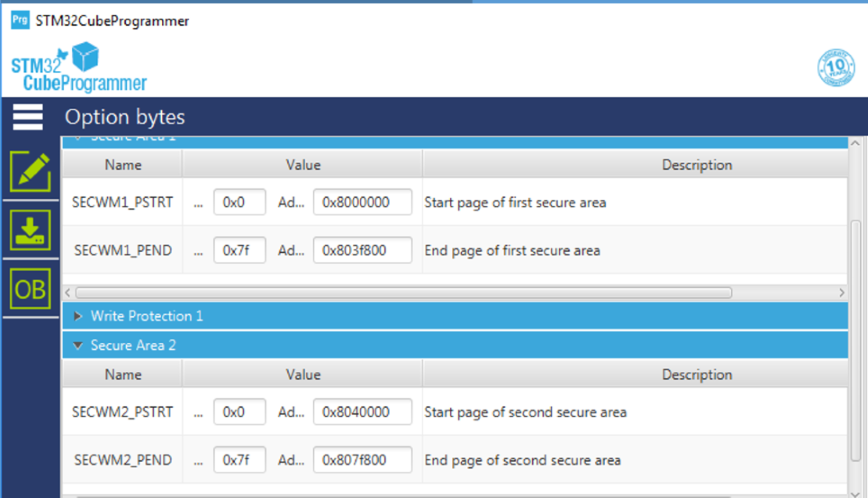Select the SECWM1_PSTRT name cell
The width and height of the screenshot is (868, 498).
tap(122, 202)
